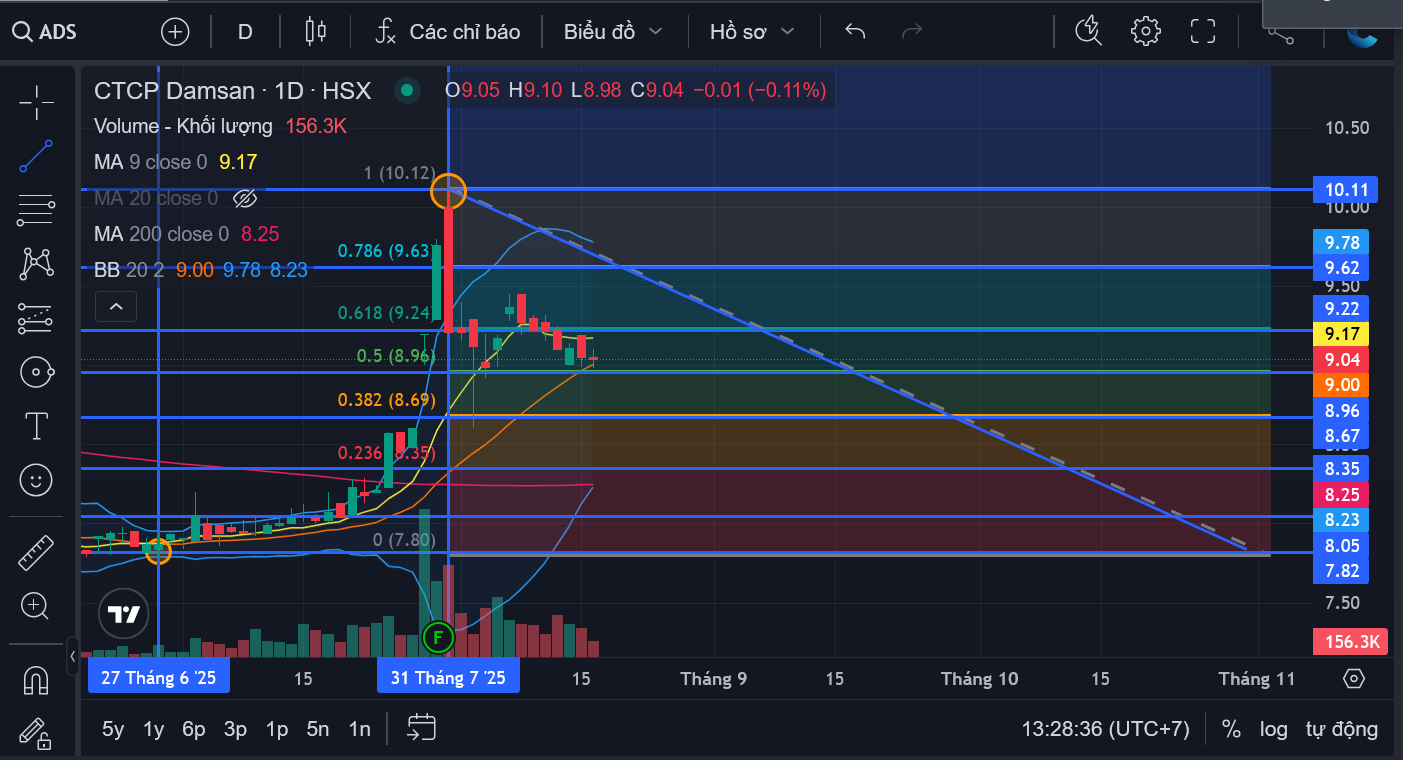Click the 156.3K volume label on price scale
This screenshot has height=760, width=1403.
(1349, 642)
